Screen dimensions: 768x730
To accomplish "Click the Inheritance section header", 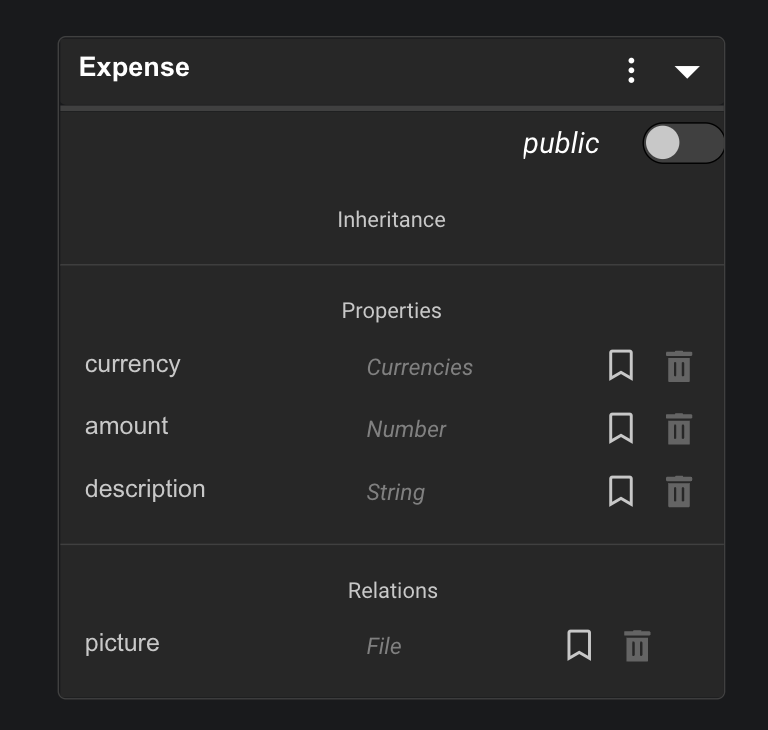I will click(391, 220).
